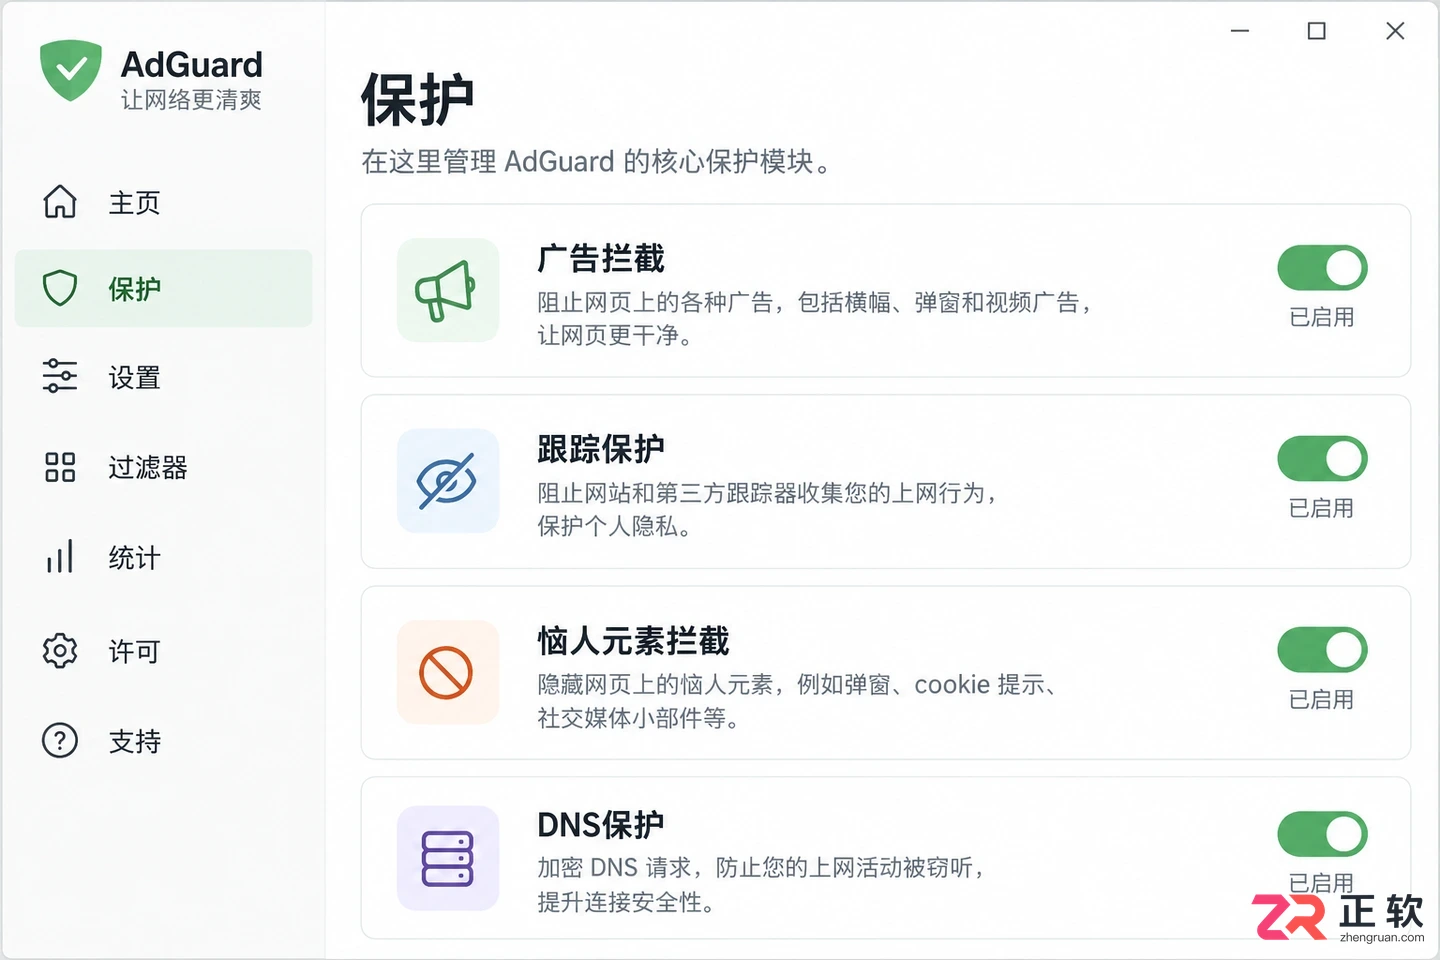Close the AdGuard window
1440x960 pixels.
pos(1395,31)
